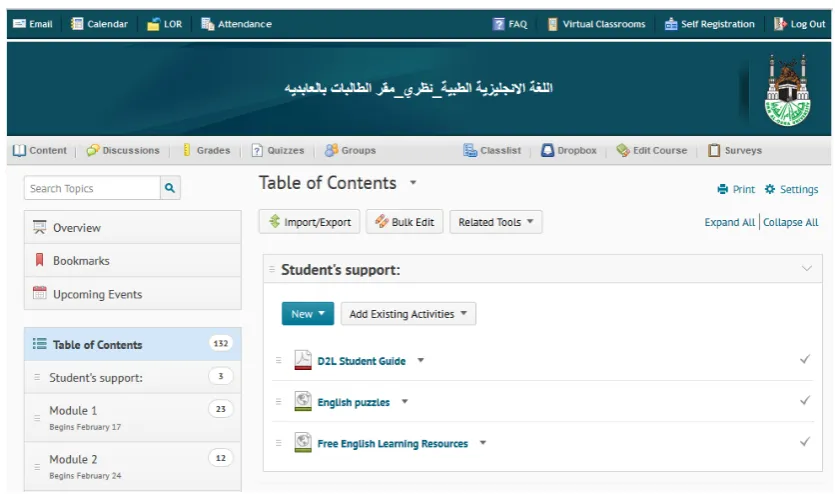Image resolution: width=835 pixels, height=494 pixels.
Task: Open the LOR folder icon
Action: [x=153, y=24]
